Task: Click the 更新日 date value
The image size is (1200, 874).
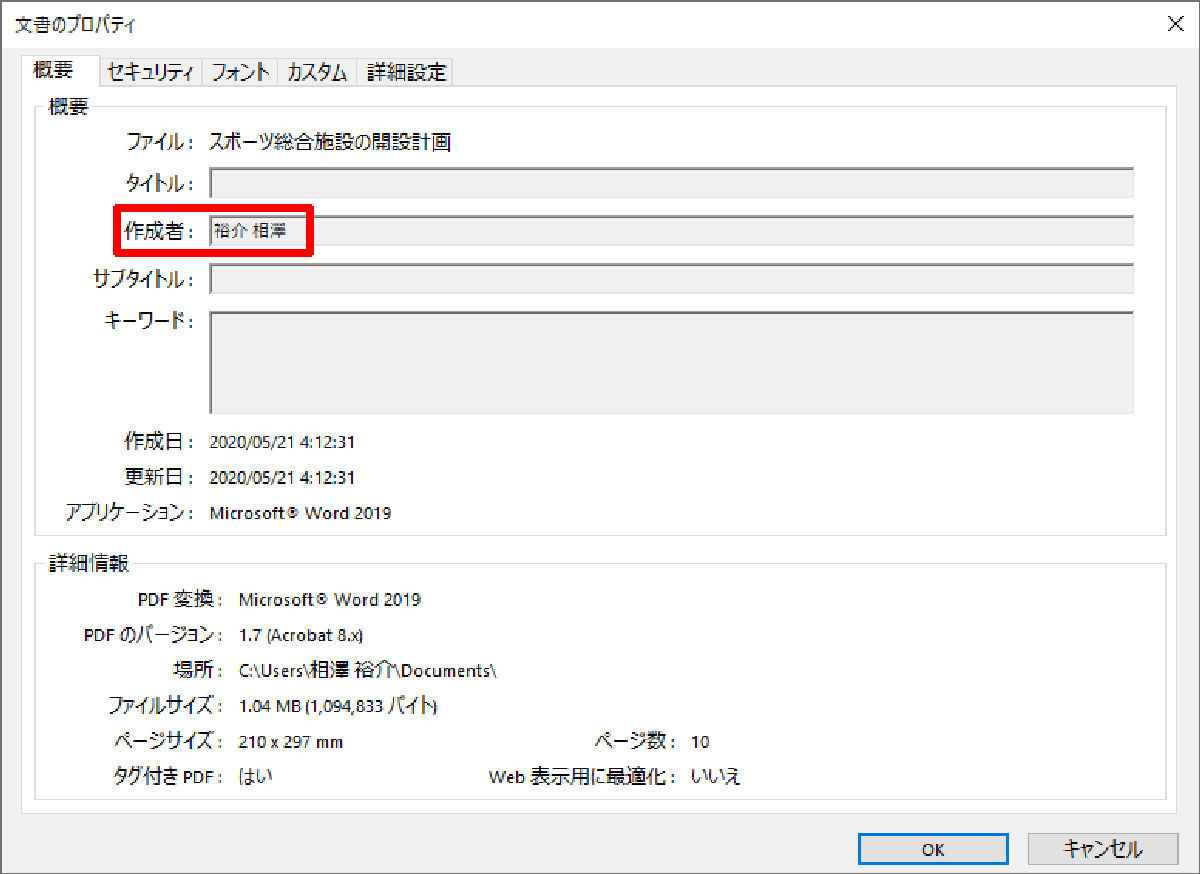Action: (282, 478)
